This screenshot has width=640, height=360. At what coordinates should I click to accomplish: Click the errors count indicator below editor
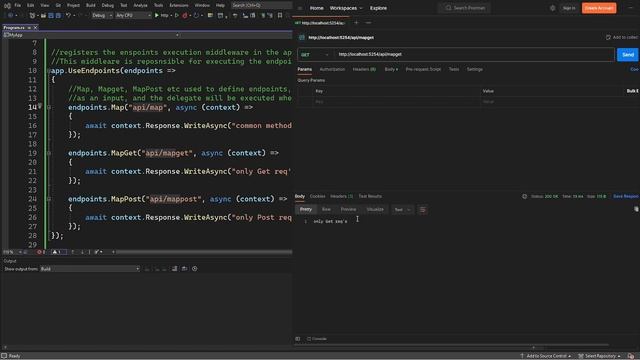(x=41, y=252)
